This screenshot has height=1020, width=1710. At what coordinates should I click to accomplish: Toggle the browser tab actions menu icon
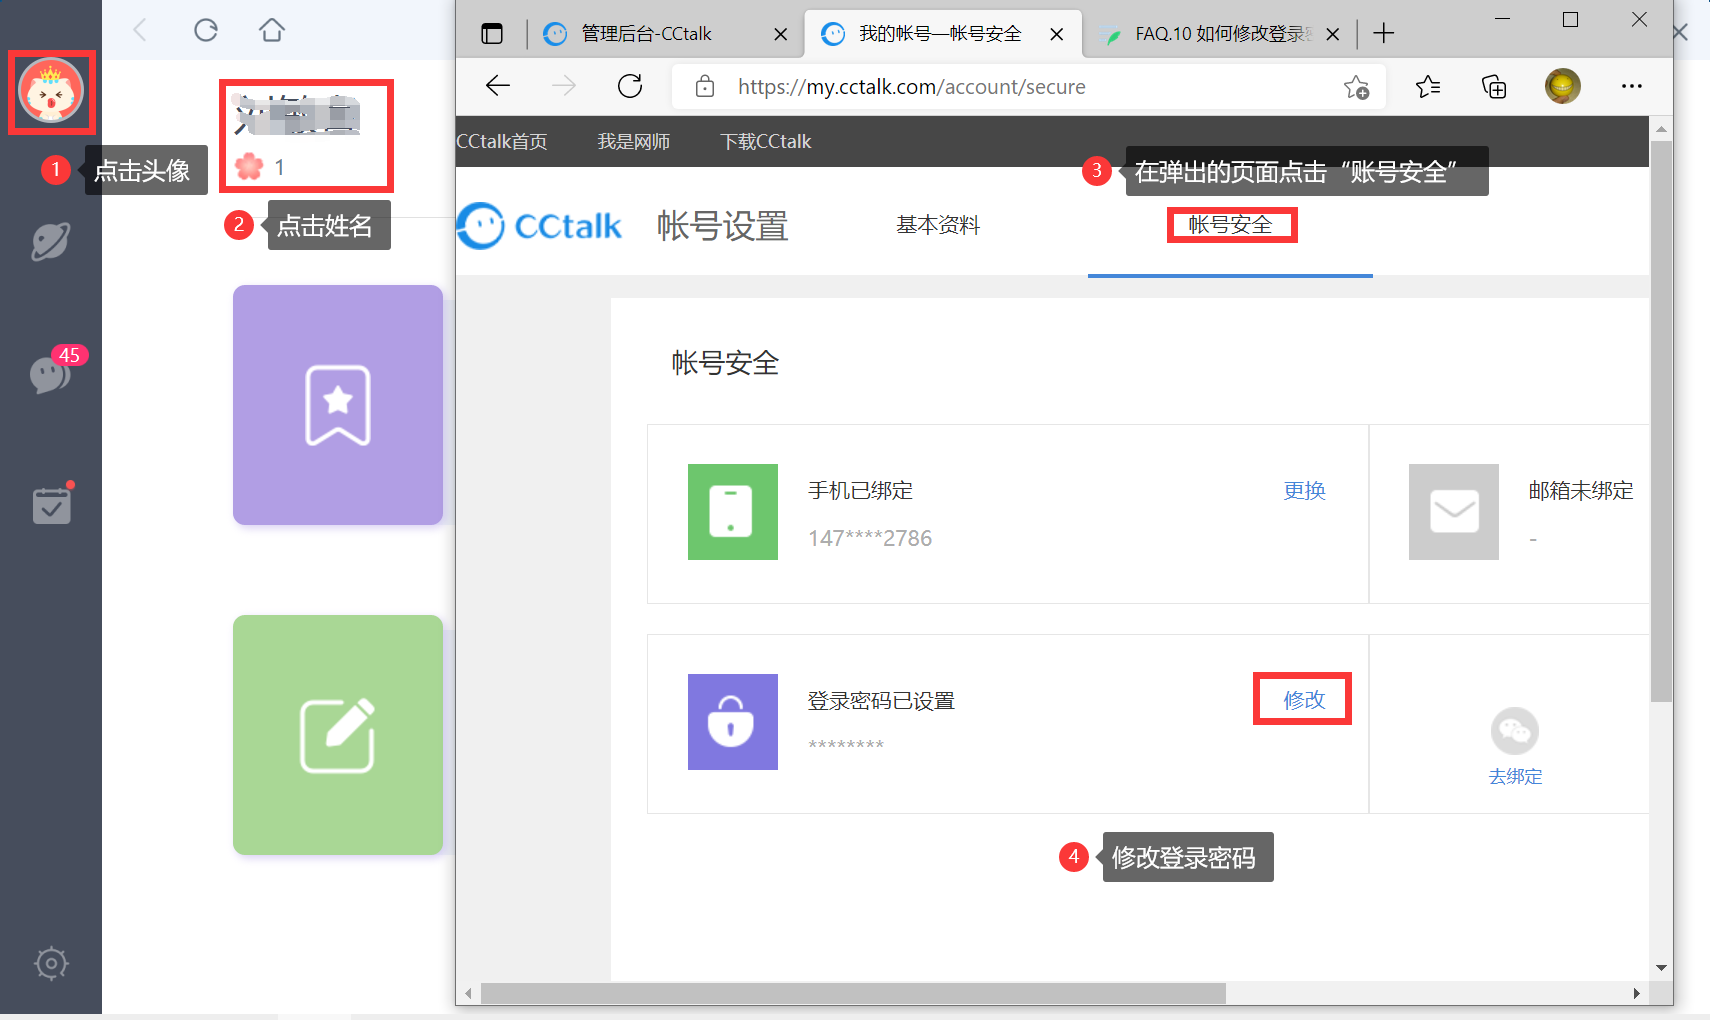coord(492,34)
